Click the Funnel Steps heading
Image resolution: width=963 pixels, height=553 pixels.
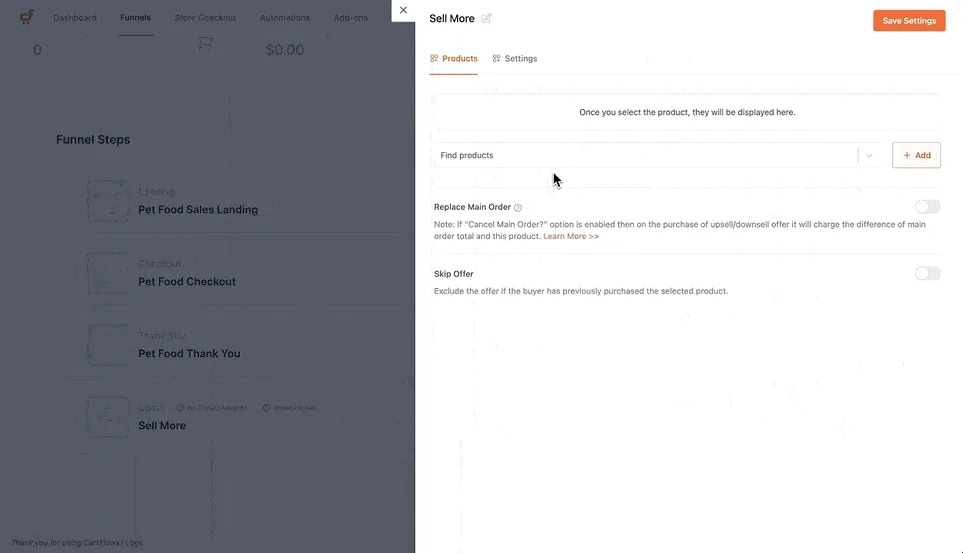point(93,139)
